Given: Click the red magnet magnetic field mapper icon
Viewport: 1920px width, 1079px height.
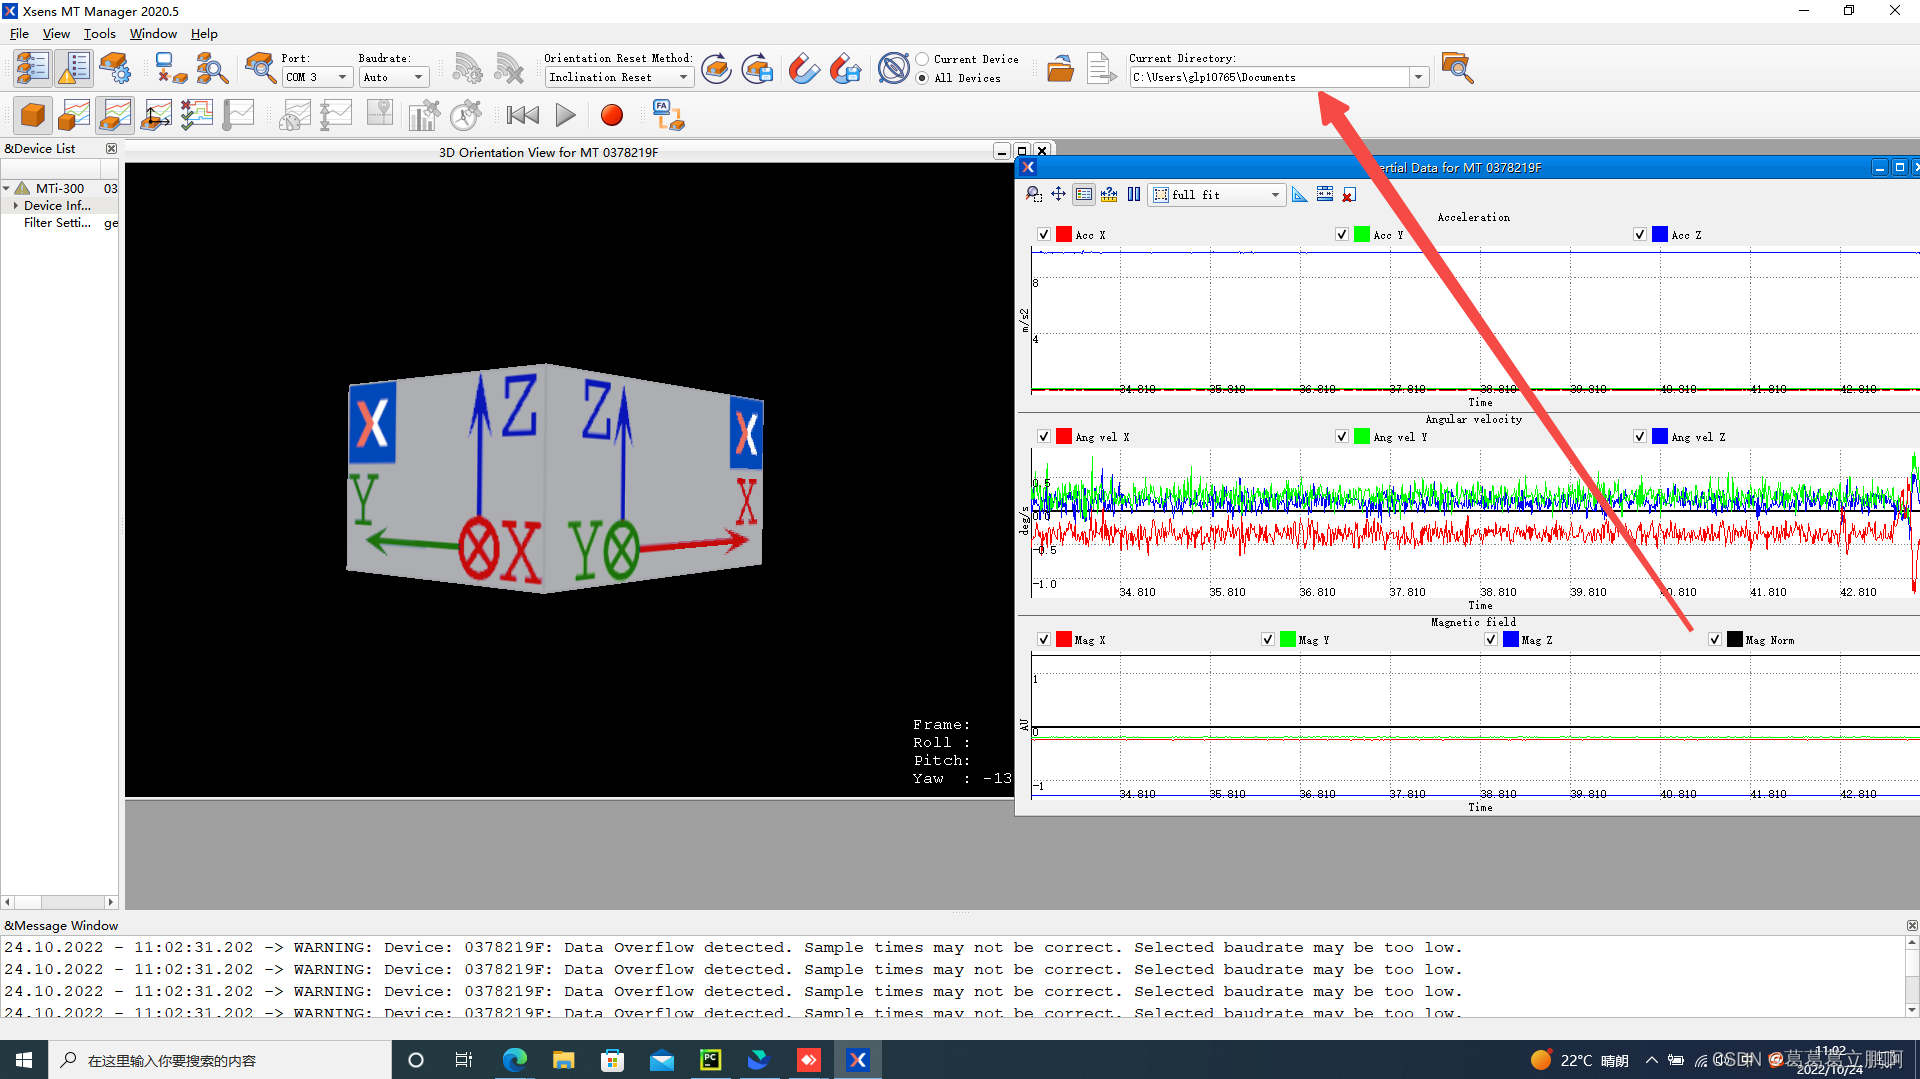Looking at the screenshot, I should 803,68.
